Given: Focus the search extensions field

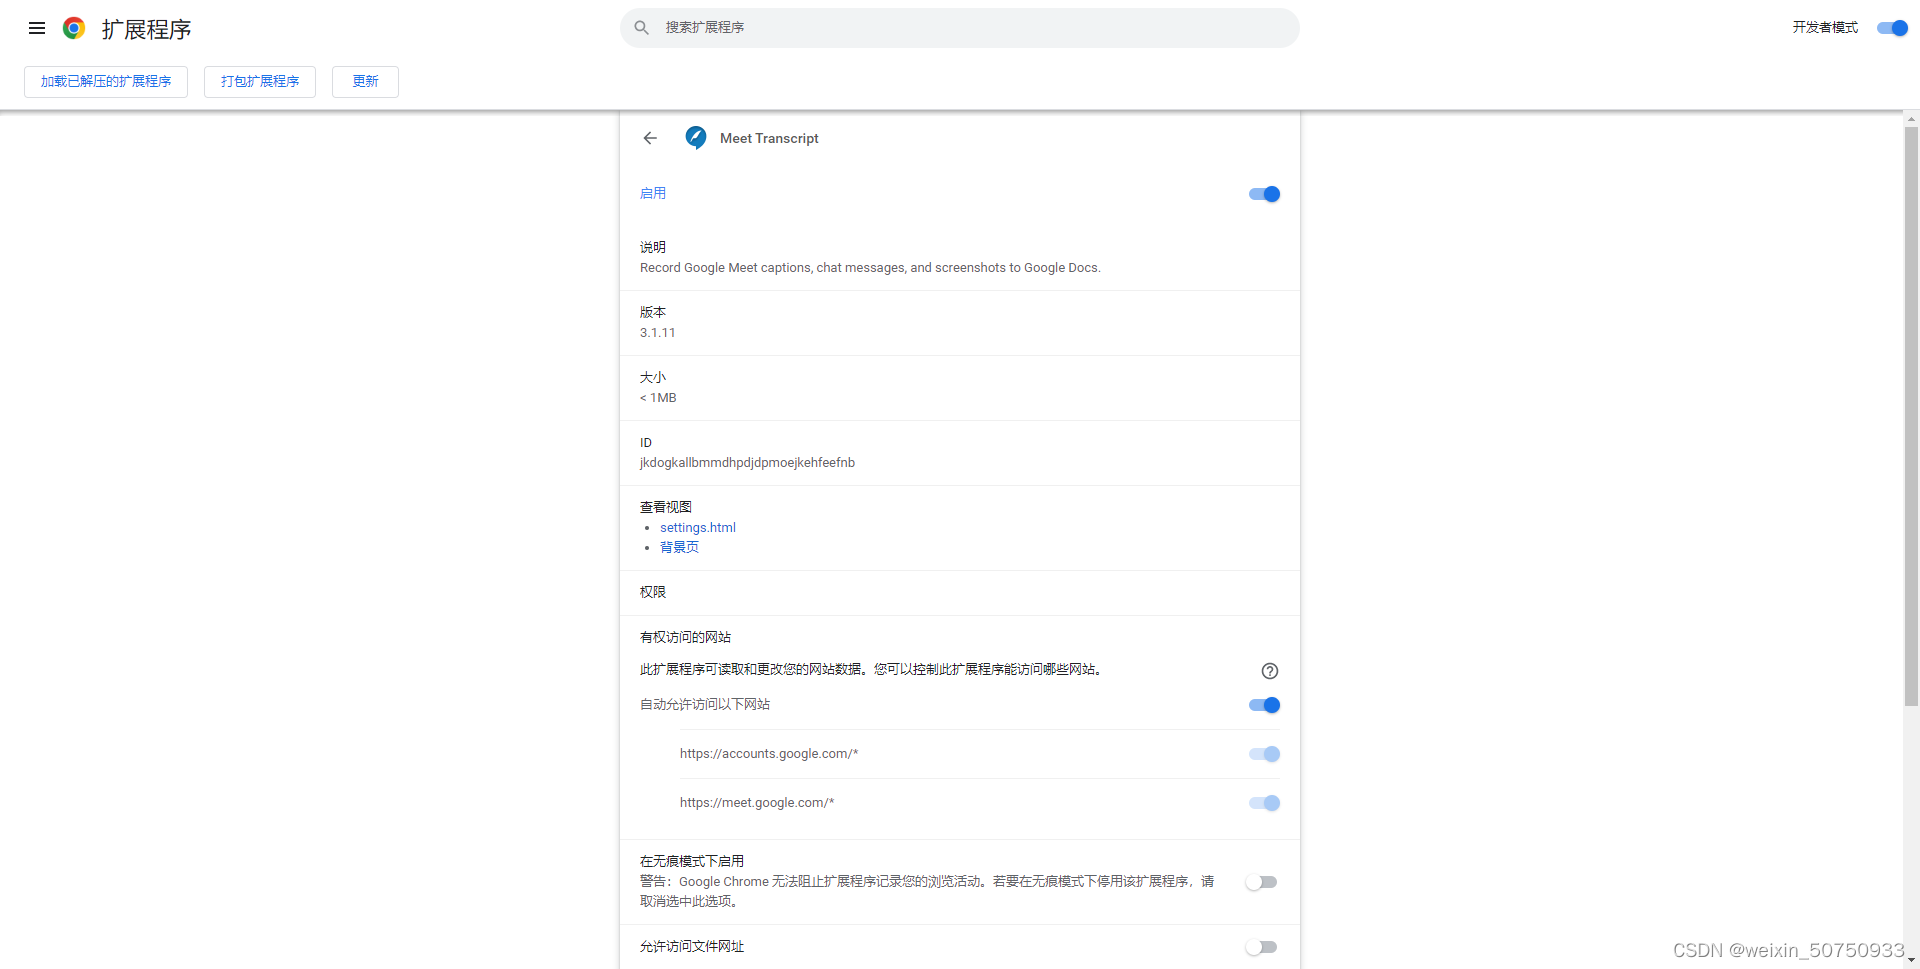Looking at the screenshot, I should (x=960, y=28).
